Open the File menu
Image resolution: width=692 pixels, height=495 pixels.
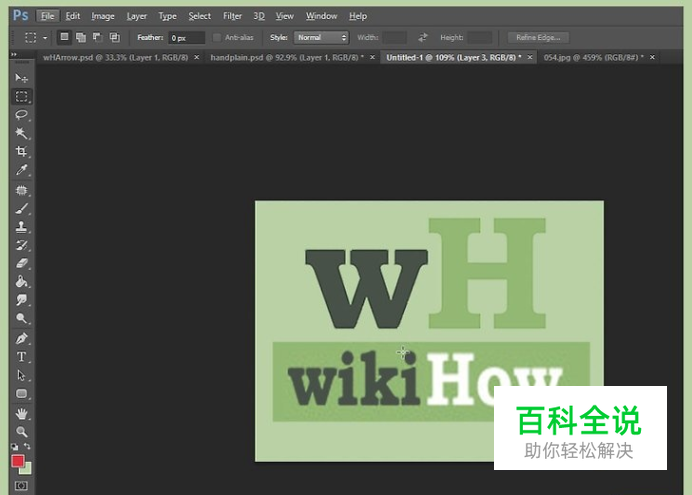coord(47,16)
